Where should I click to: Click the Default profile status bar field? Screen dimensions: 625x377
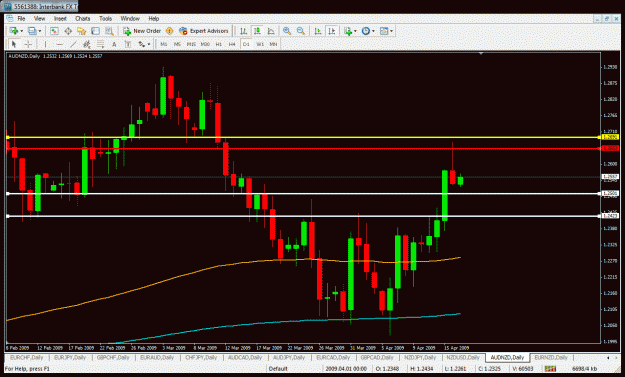pyautogui.click(x=278, y=369)
